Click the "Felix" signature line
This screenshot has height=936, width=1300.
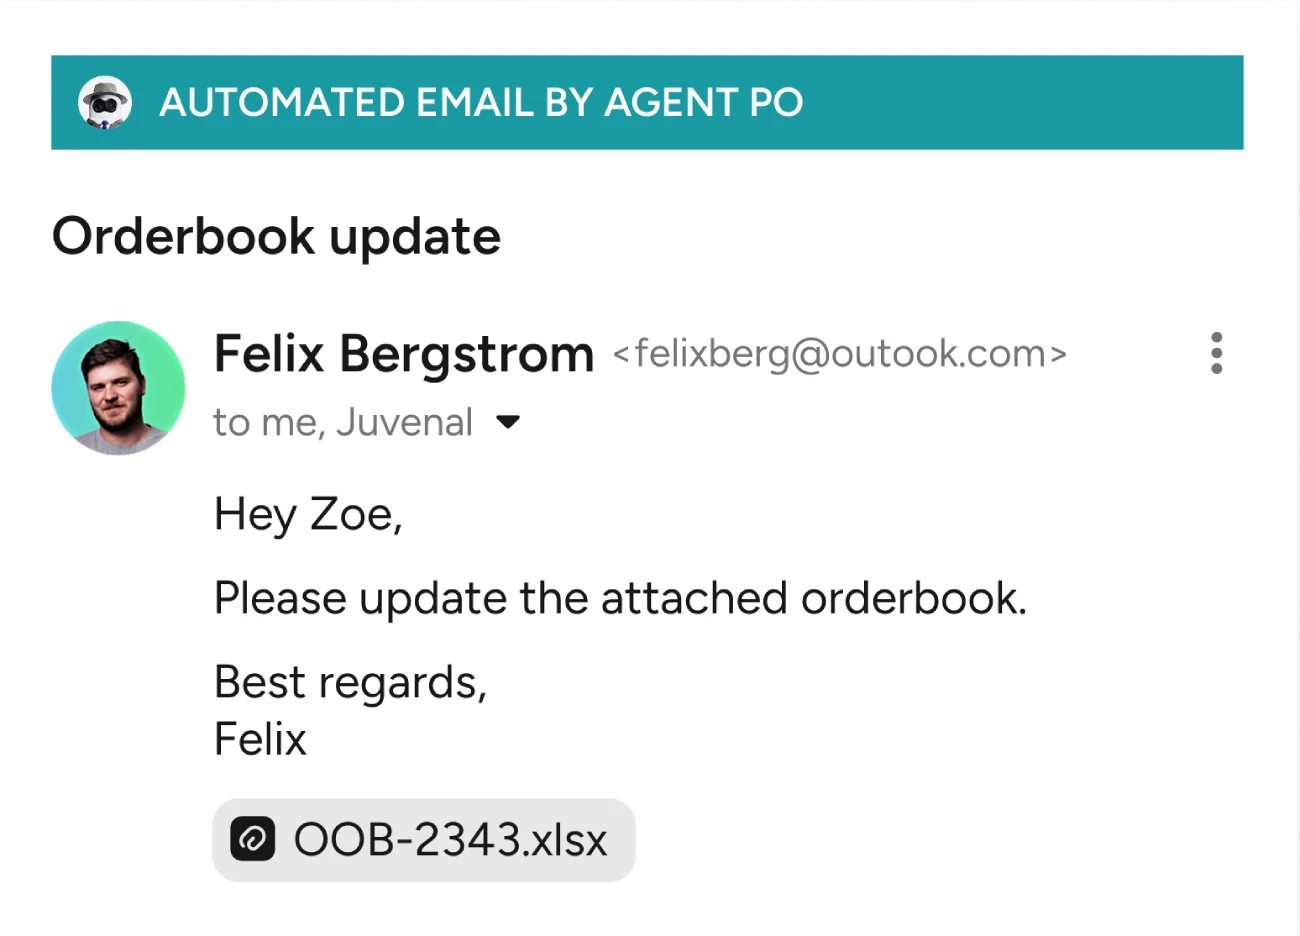(x=260, y=740)
